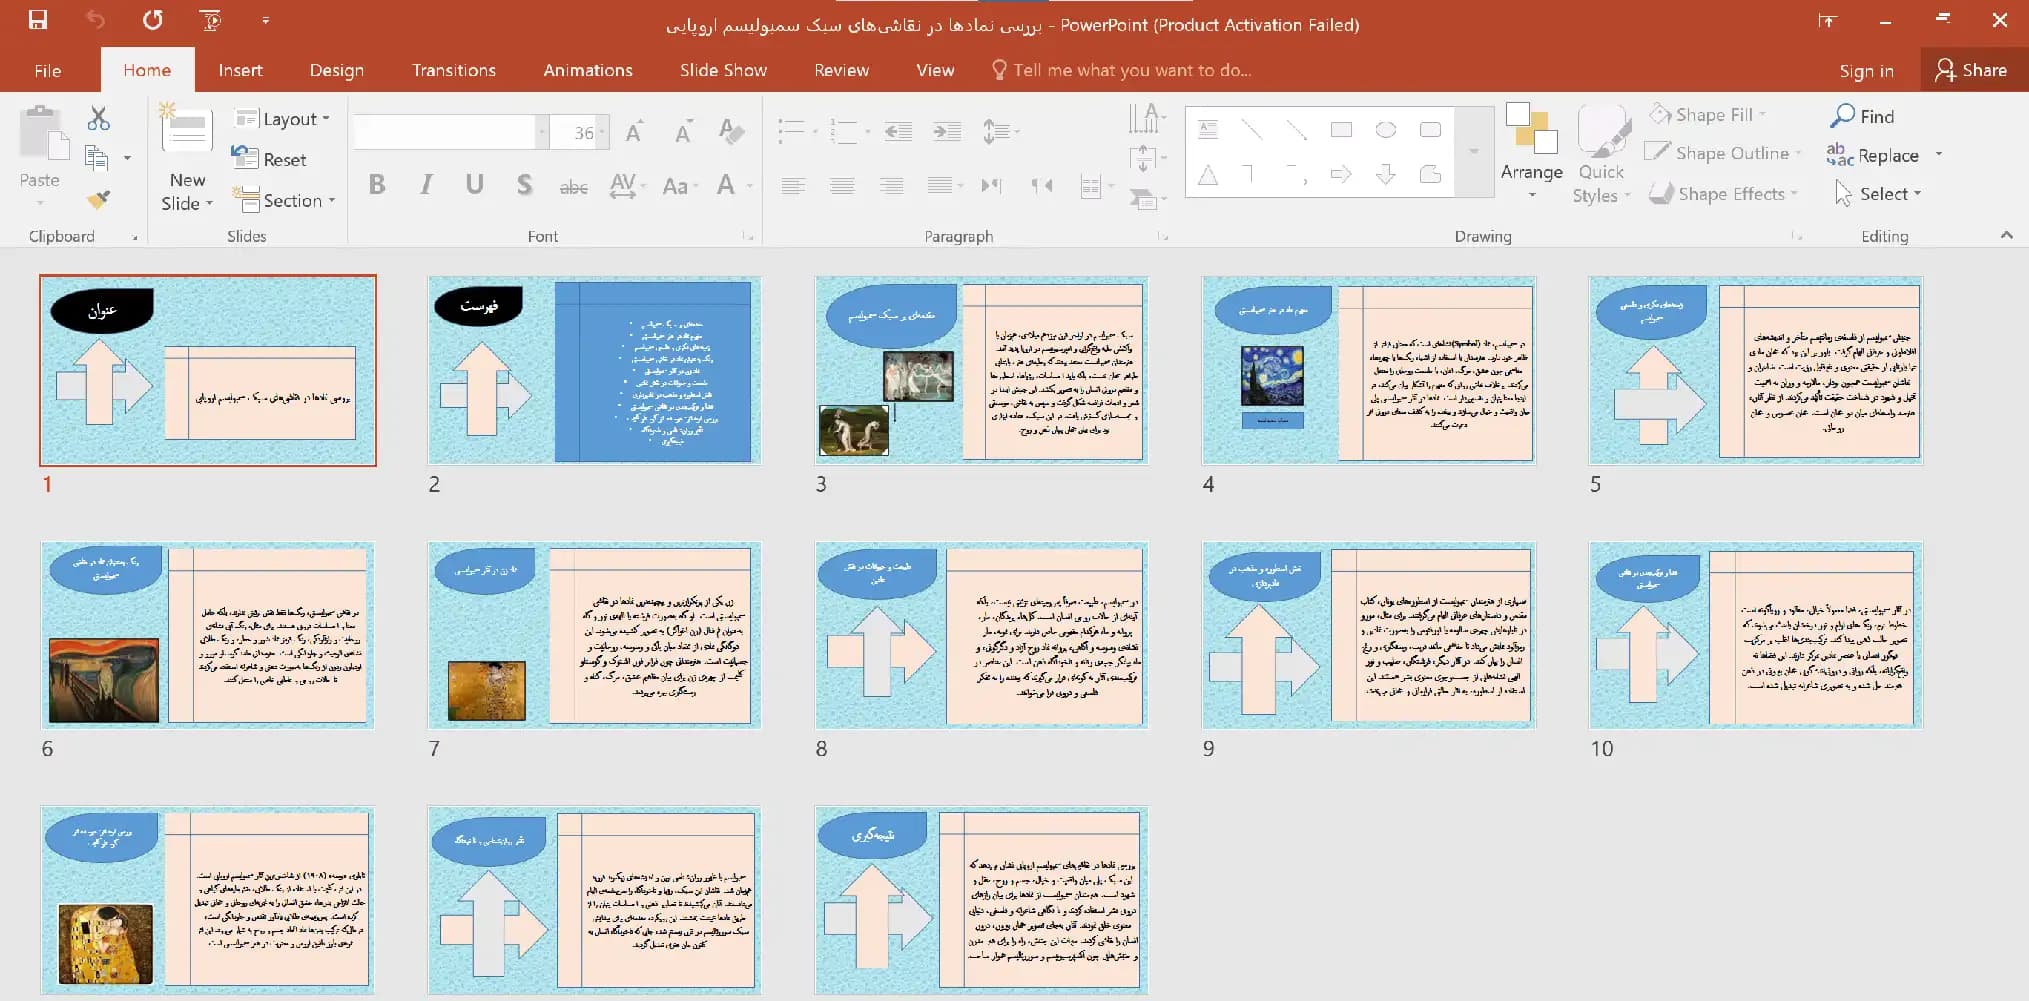Screen dimensions: 2029x1001
Task: Click the Increase Font Size icon
Action: point(634,132)
